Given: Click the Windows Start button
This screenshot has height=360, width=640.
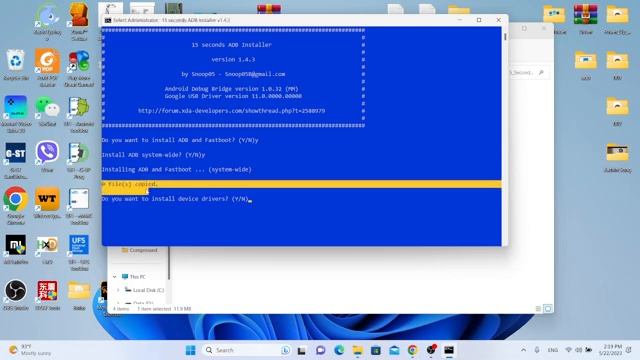Looking at the screenshot, I should (190, 350).
